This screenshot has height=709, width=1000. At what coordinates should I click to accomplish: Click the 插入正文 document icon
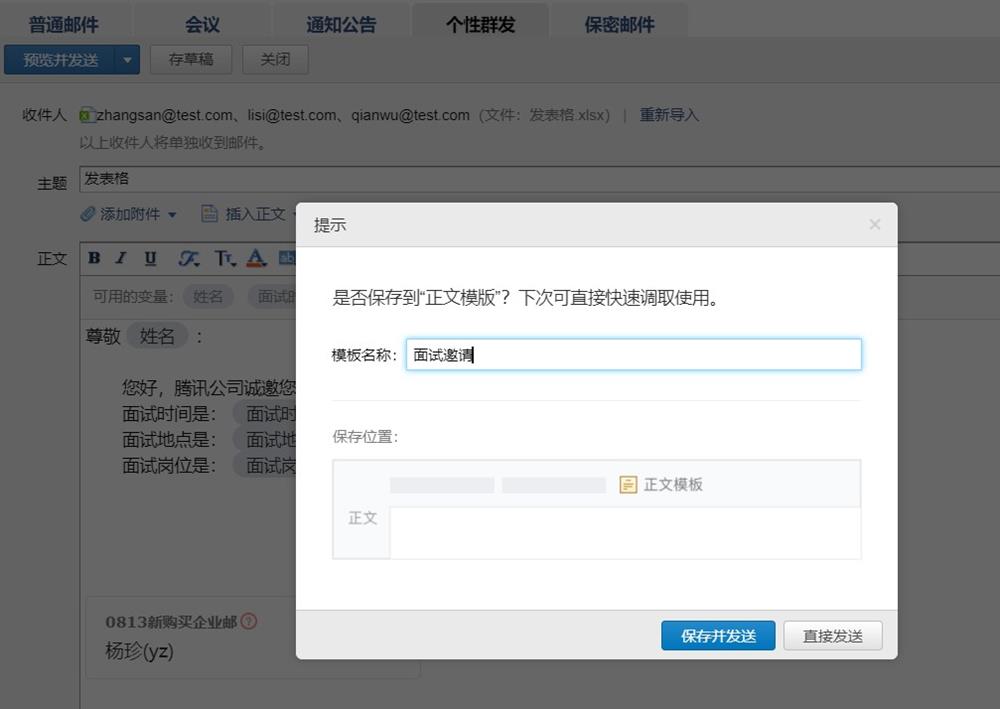pos(209,214)
